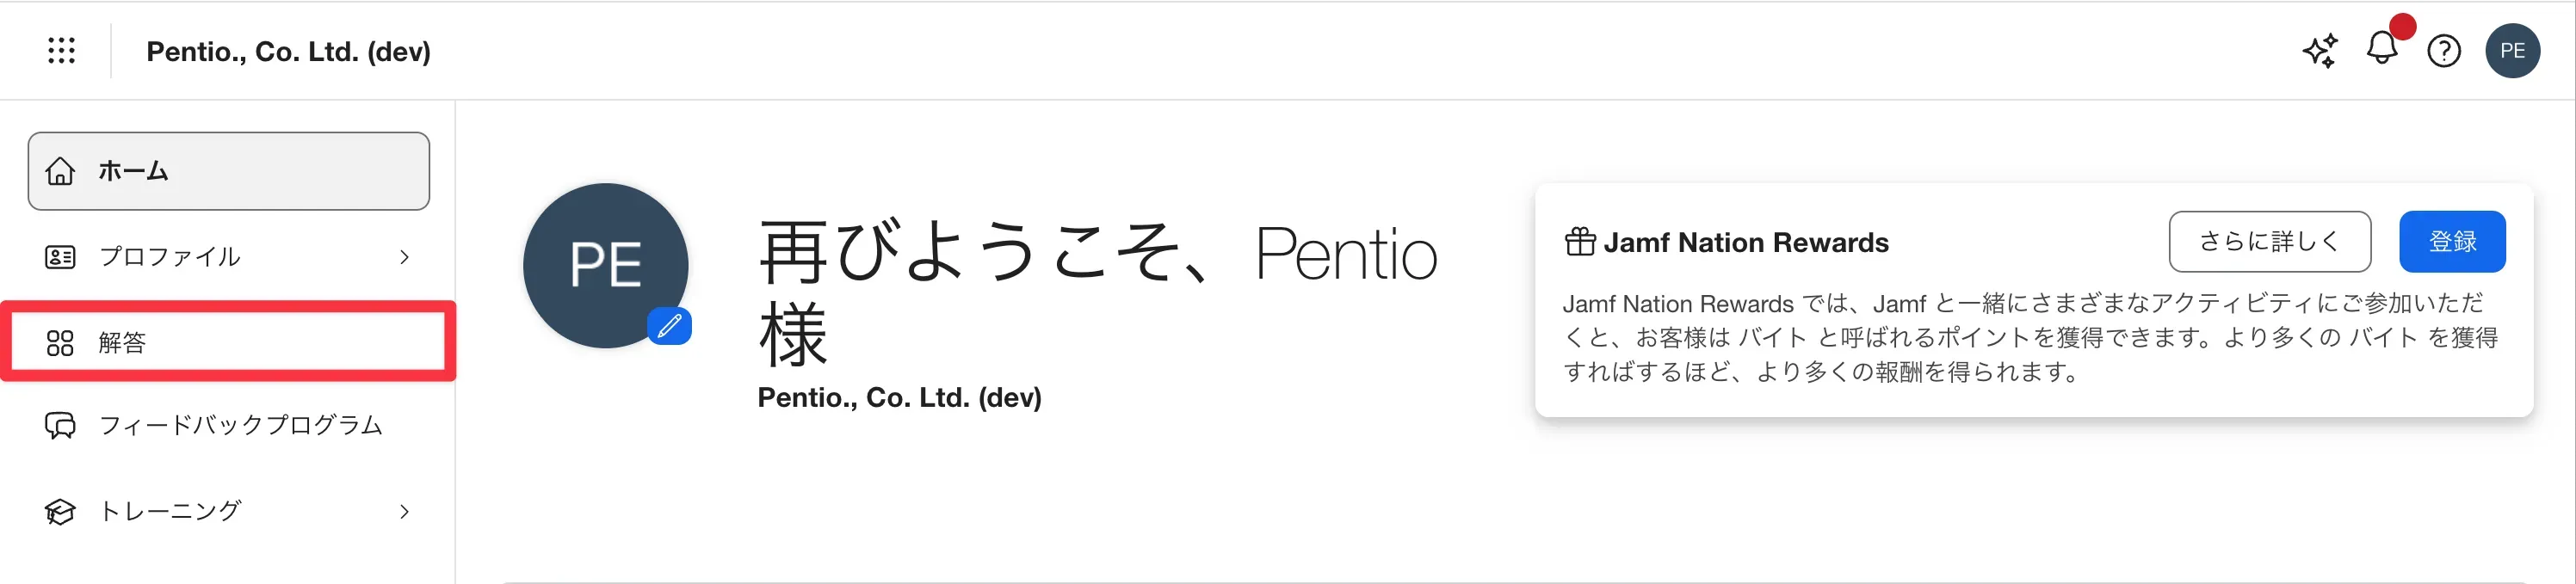Screen dimensions: 2576x584
Task: Open the PE account avatar menu
Action: pos(2512,51)
